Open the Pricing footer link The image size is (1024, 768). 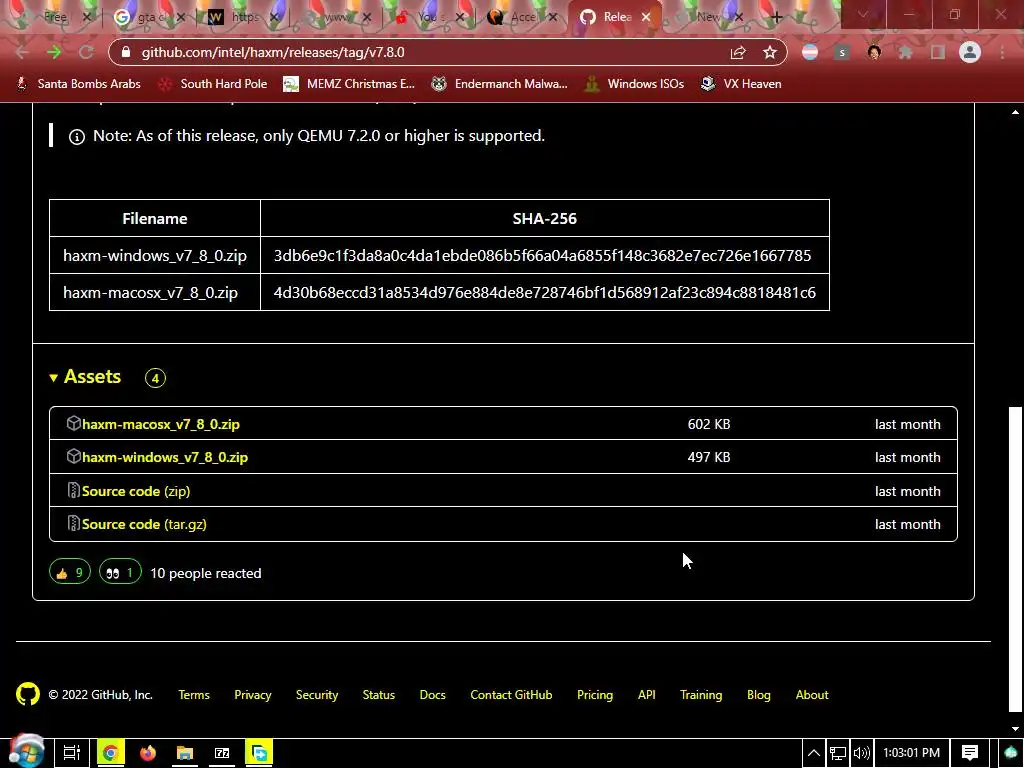tap(595, 695)
